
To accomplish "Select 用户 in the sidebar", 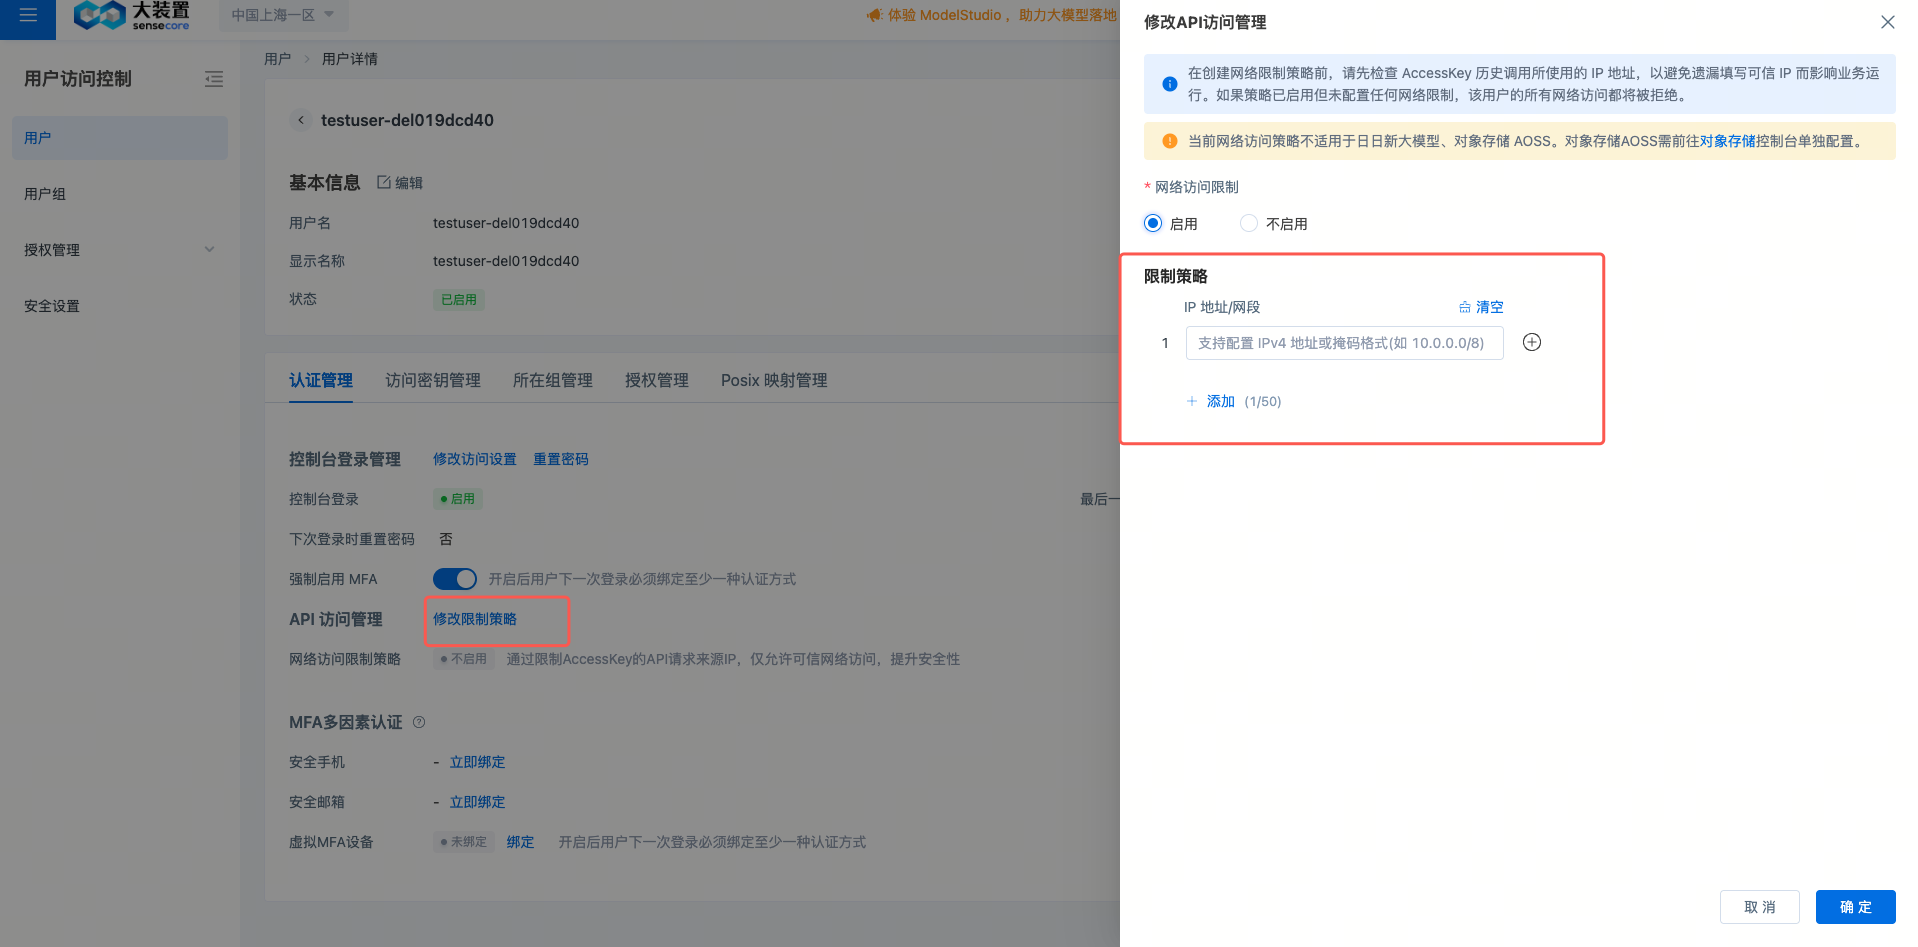I will [x=120, y=138].
